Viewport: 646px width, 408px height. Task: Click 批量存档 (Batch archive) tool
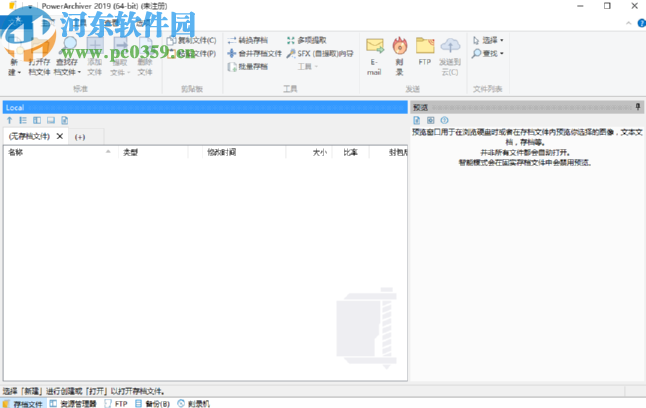click(x=248, y=67)
